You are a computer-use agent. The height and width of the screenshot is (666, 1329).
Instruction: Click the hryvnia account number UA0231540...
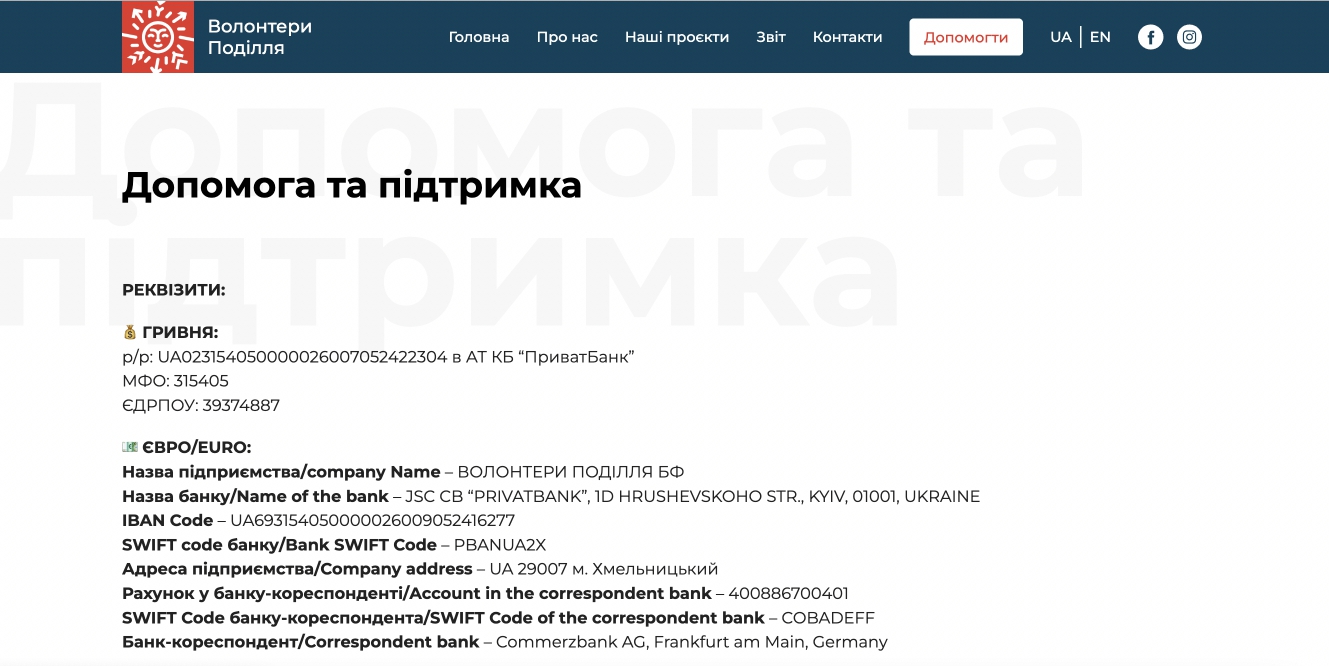tap(302, 357)
